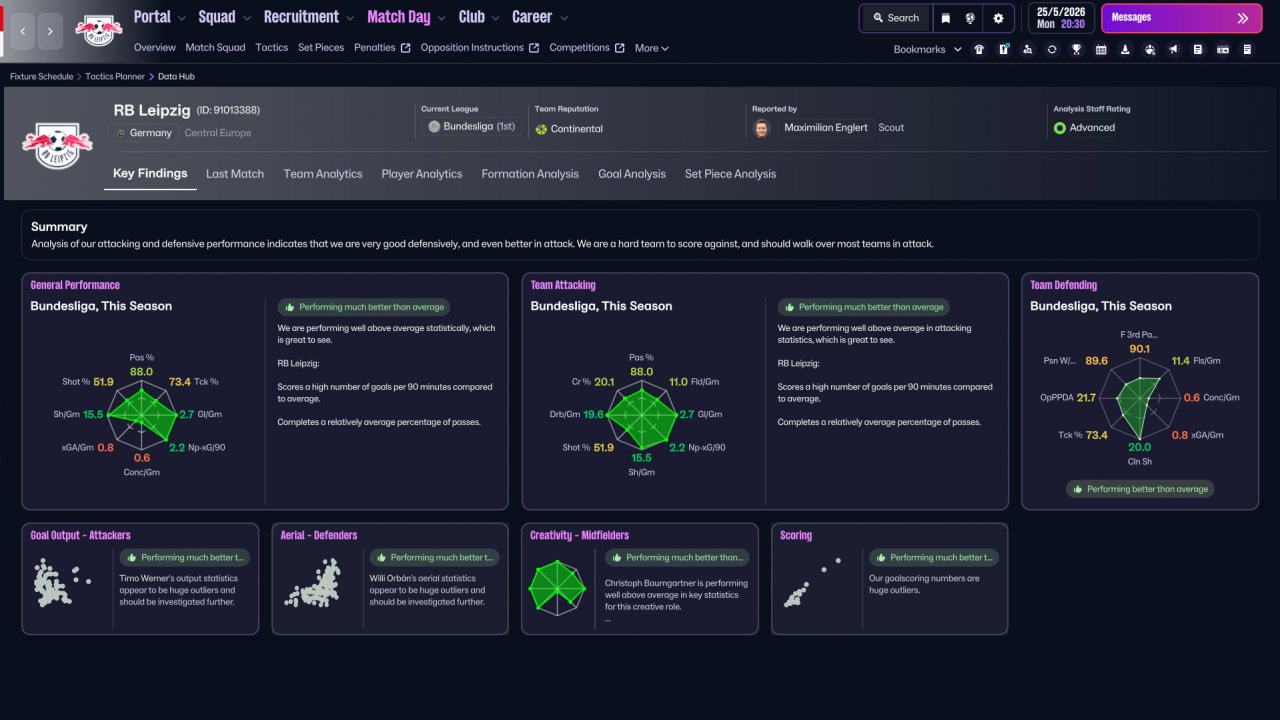Image resolution: width=1280 pixels, height=720 pixels.
Task: Open the Creativity - Midfielders radar chart
Action: click(x=557, y=586)
